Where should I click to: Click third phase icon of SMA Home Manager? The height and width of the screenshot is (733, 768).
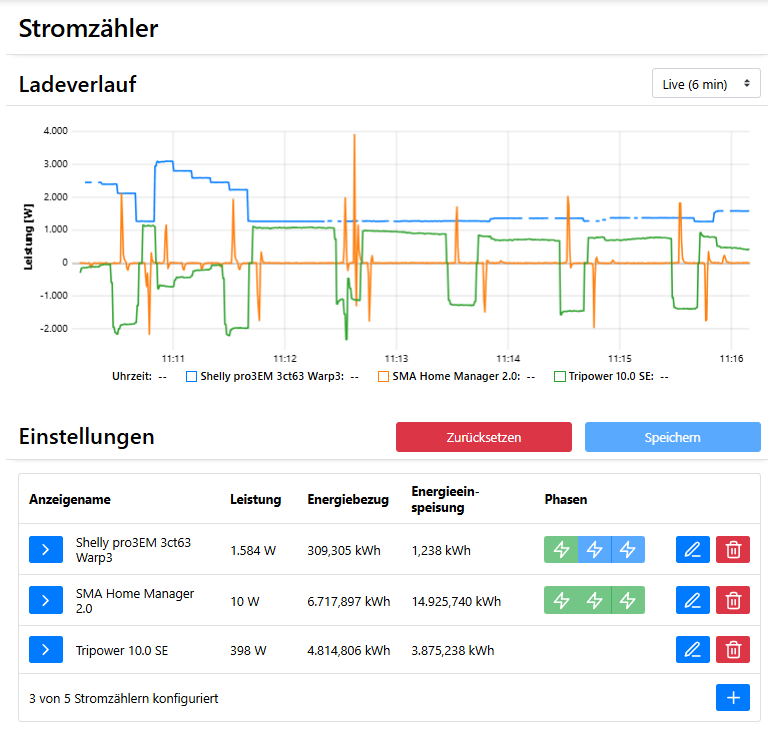pyautogui.click(x=627, y=600)
